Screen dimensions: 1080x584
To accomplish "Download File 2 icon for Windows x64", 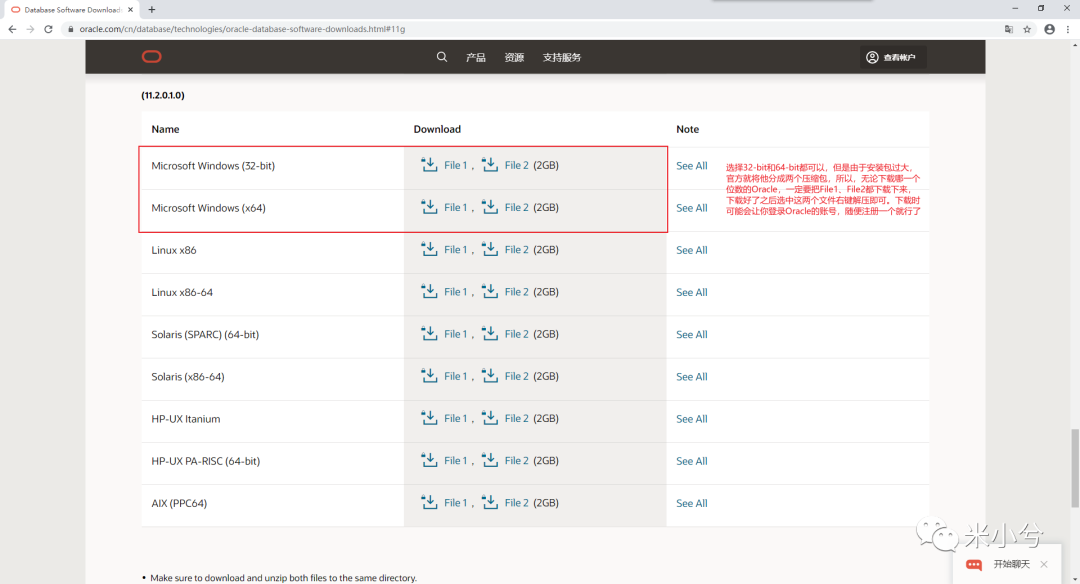I will point(490,207).
